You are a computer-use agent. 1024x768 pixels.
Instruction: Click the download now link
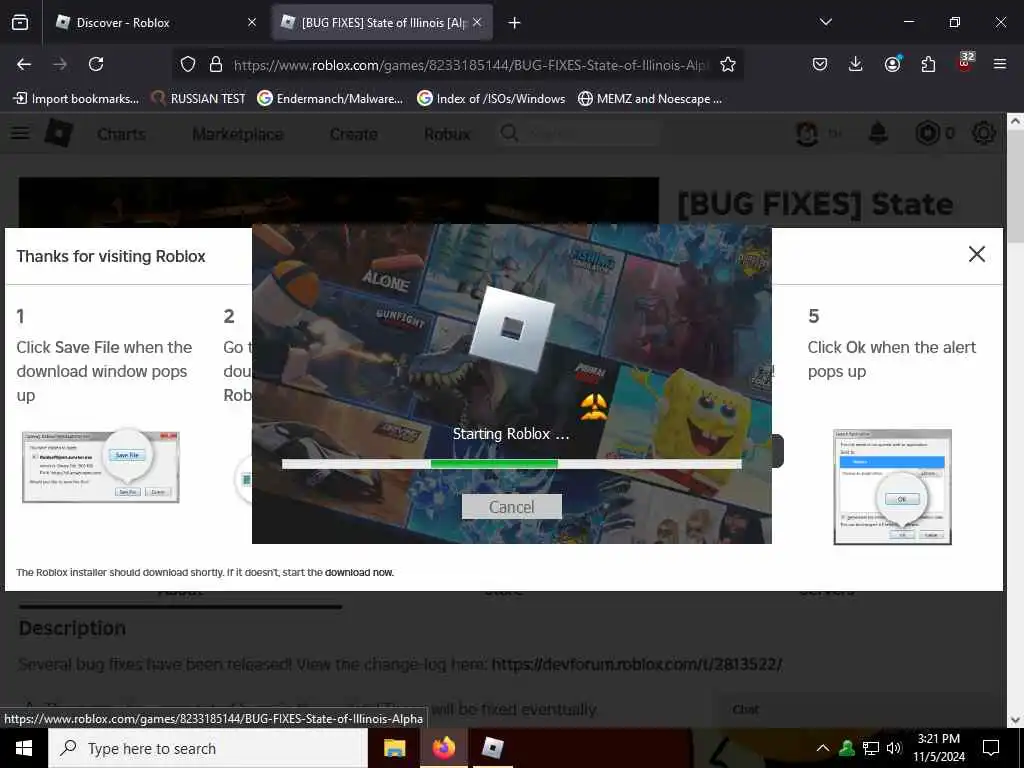[x=359, y=572]
